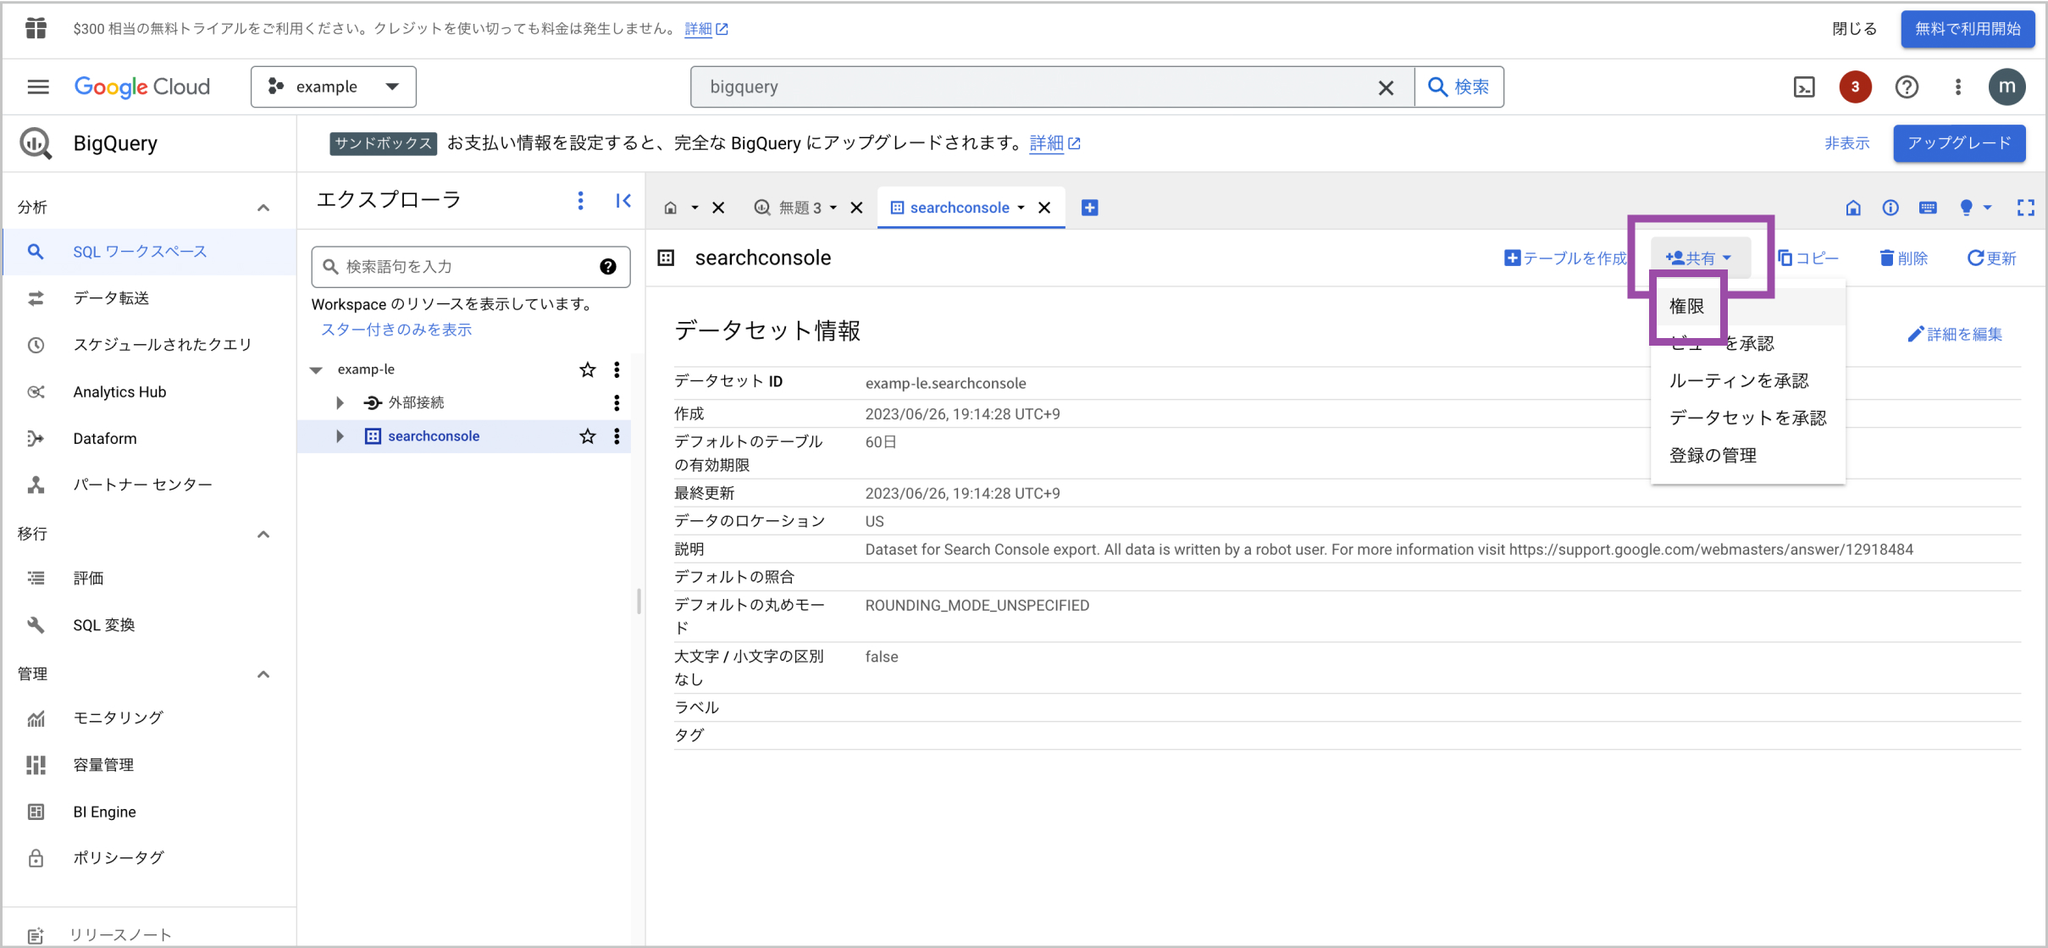Open the searchconsole tab dropdown arrow

(x=1021, y=208)
